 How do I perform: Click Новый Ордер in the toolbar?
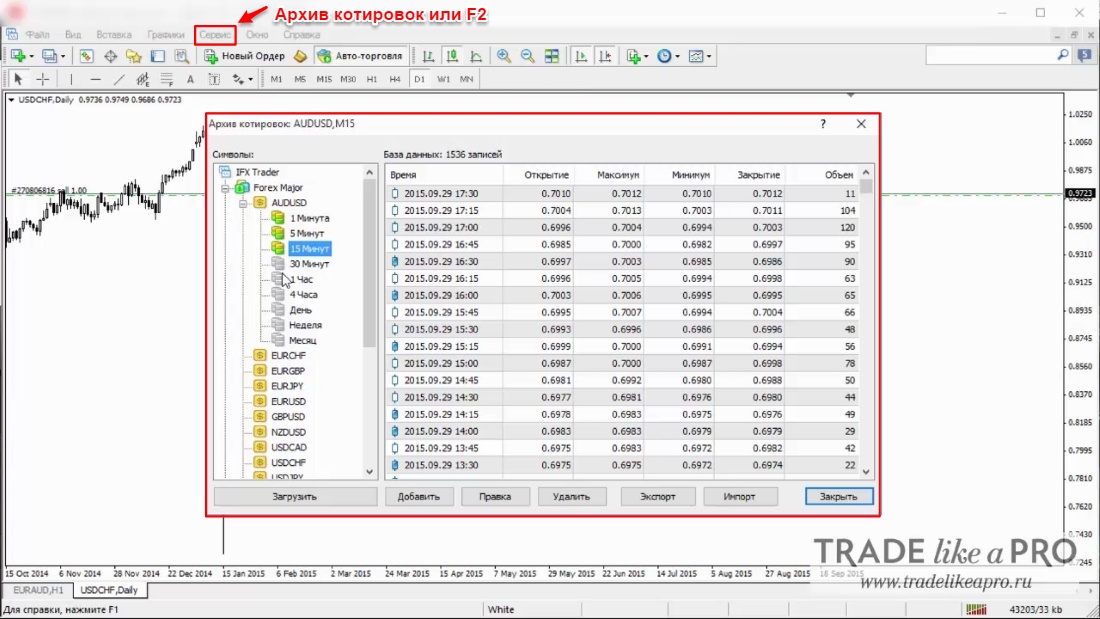(x=245, y=56)
